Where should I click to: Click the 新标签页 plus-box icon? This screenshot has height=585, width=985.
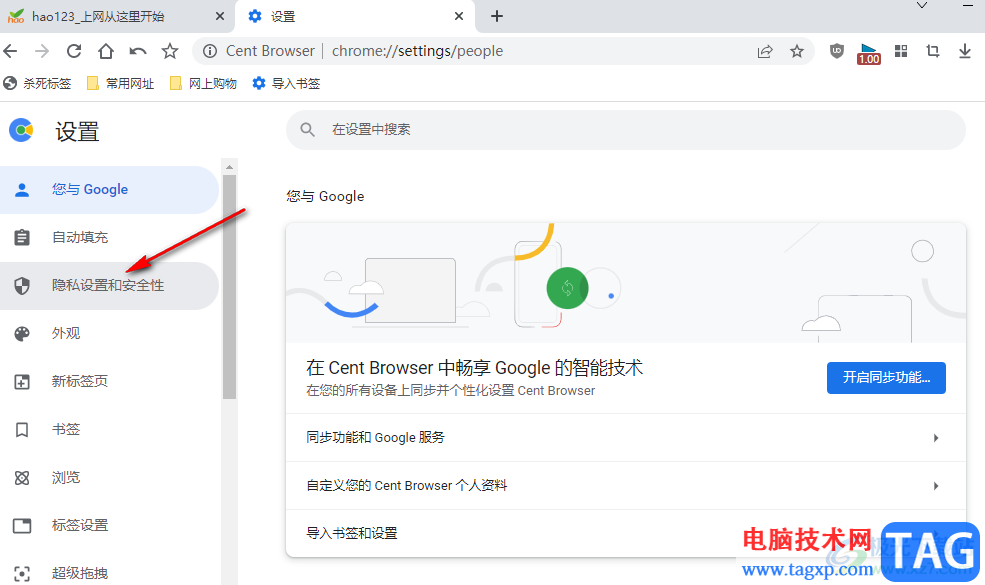click(x=22, y=381)
